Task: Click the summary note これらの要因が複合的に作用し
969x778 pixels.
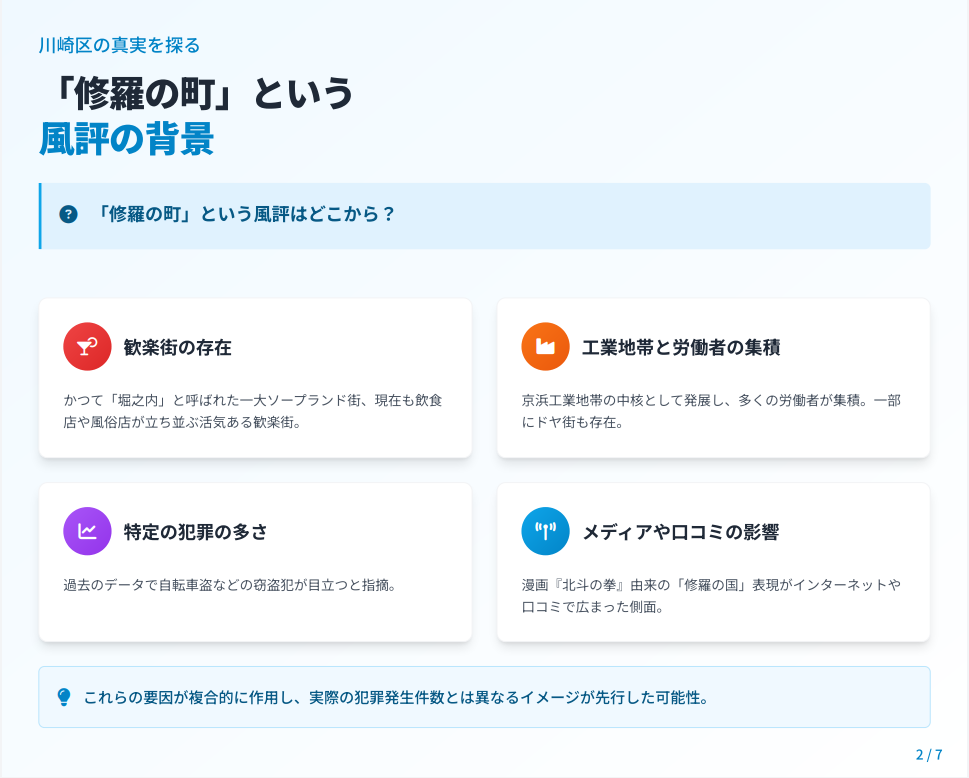Action: [x=396, y=698]
